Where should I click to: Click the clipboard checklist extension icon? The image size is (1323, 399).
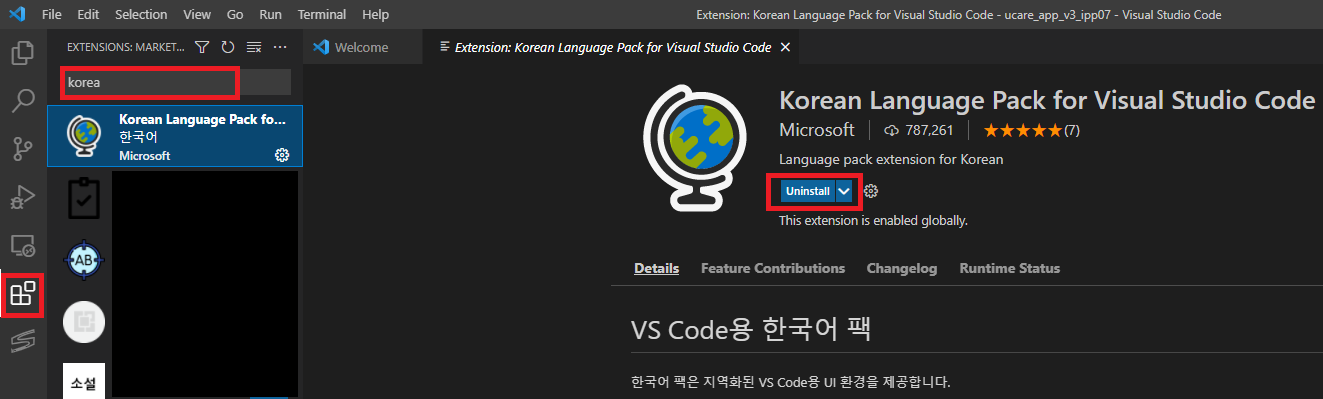(83, 198)
